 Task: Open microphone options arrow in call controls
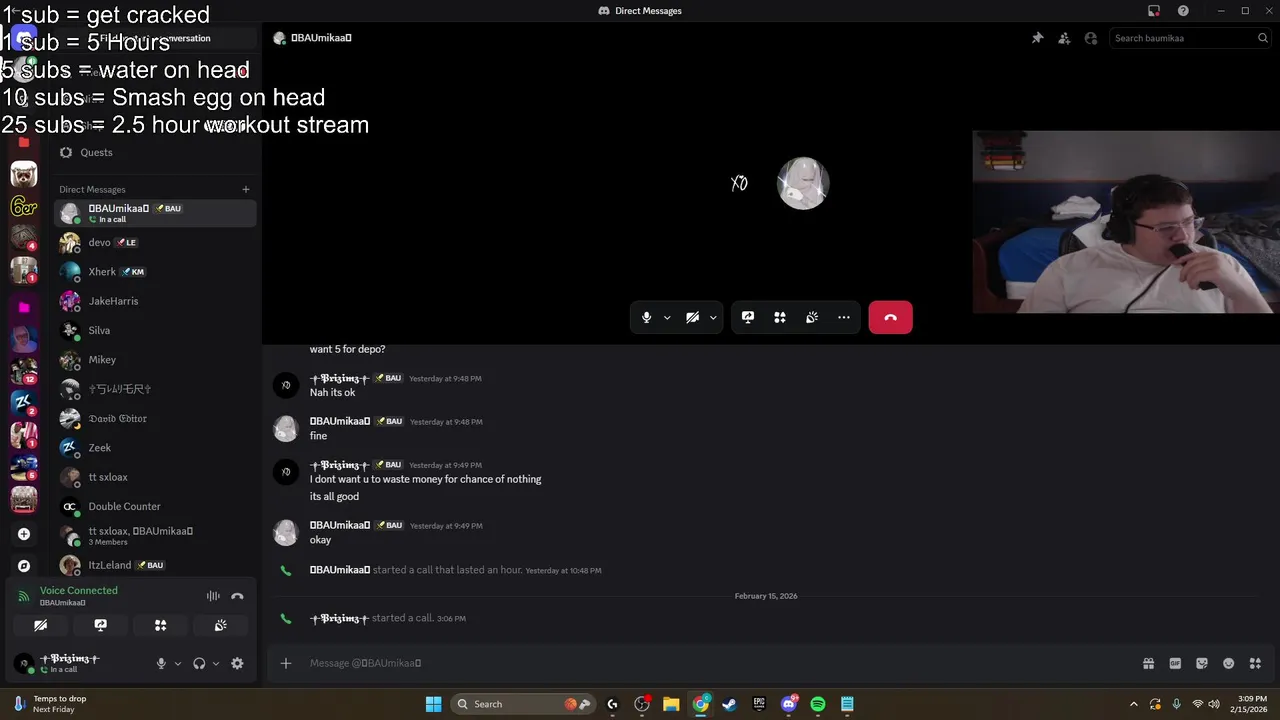click(x=667, y=318)
